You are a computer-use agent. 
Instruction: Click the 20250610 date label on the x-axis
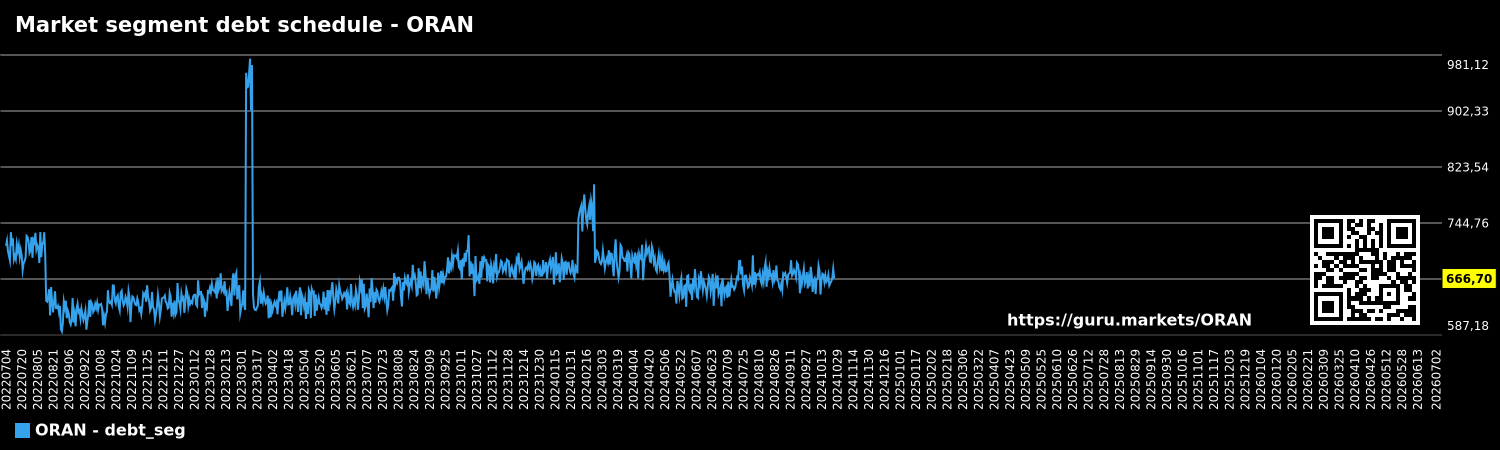coord(1057,378)
